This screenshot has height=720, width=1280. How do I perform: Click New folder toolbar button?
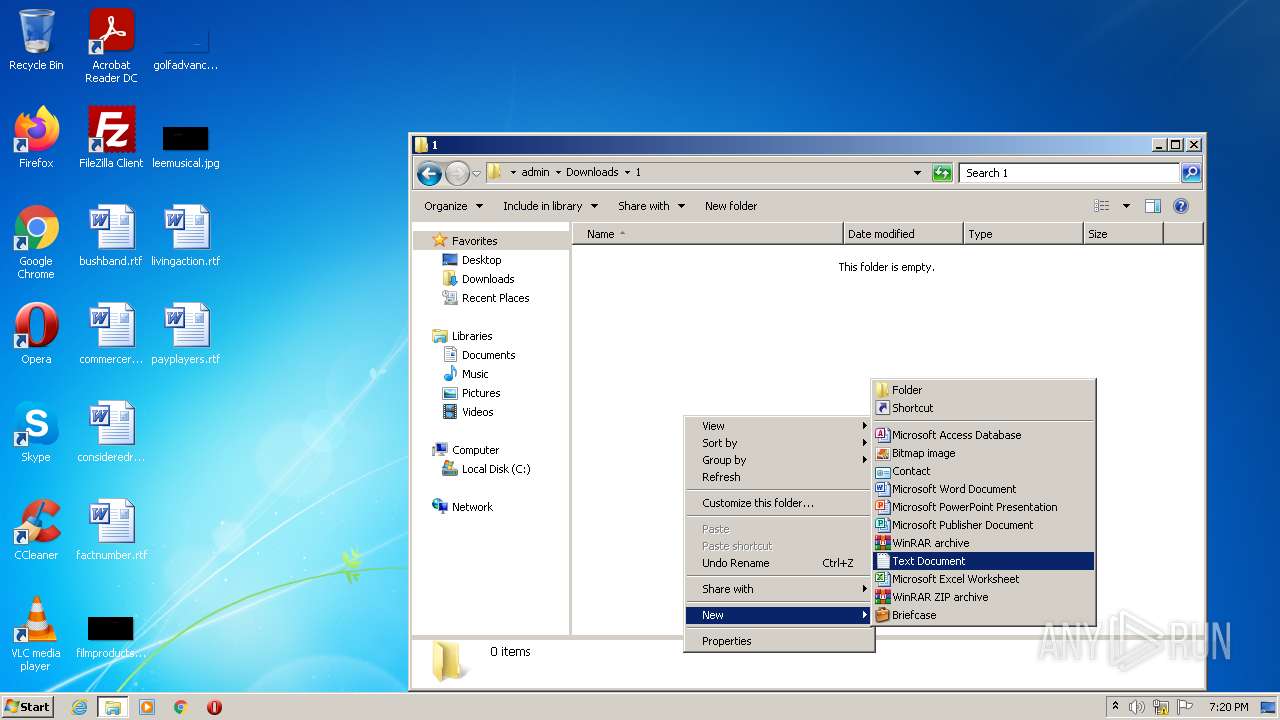point(731,206)
